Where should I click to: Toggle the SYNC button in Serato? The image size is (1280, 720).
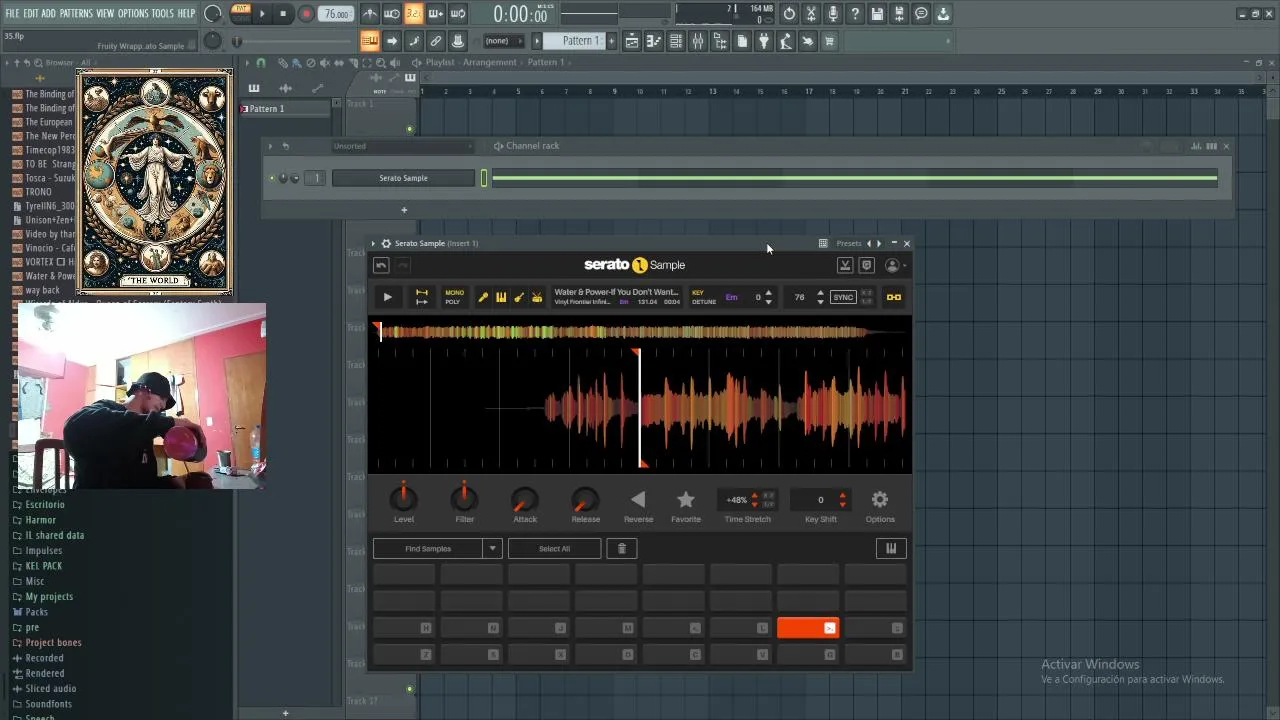(843, 297)
